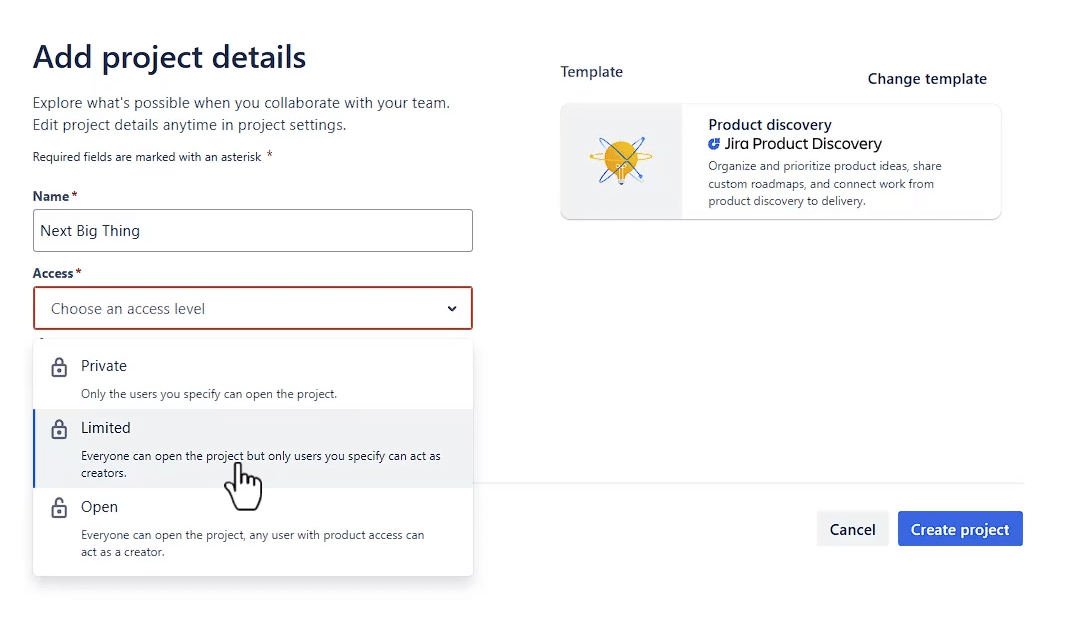Select the Open access option

253,527
